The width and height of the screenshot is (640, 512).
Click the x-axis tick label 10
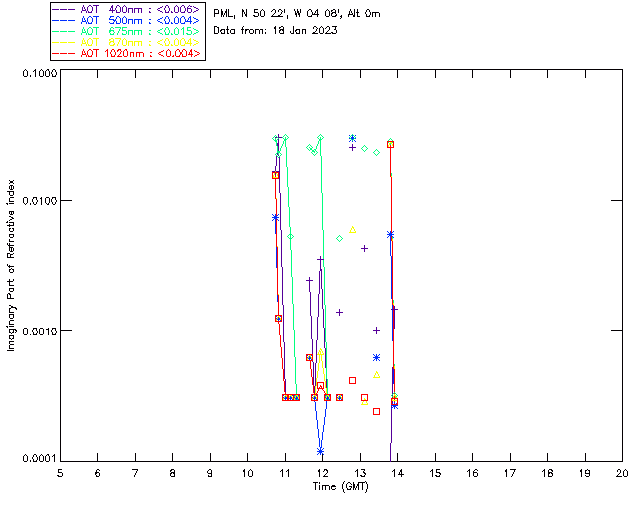(247, 474)
